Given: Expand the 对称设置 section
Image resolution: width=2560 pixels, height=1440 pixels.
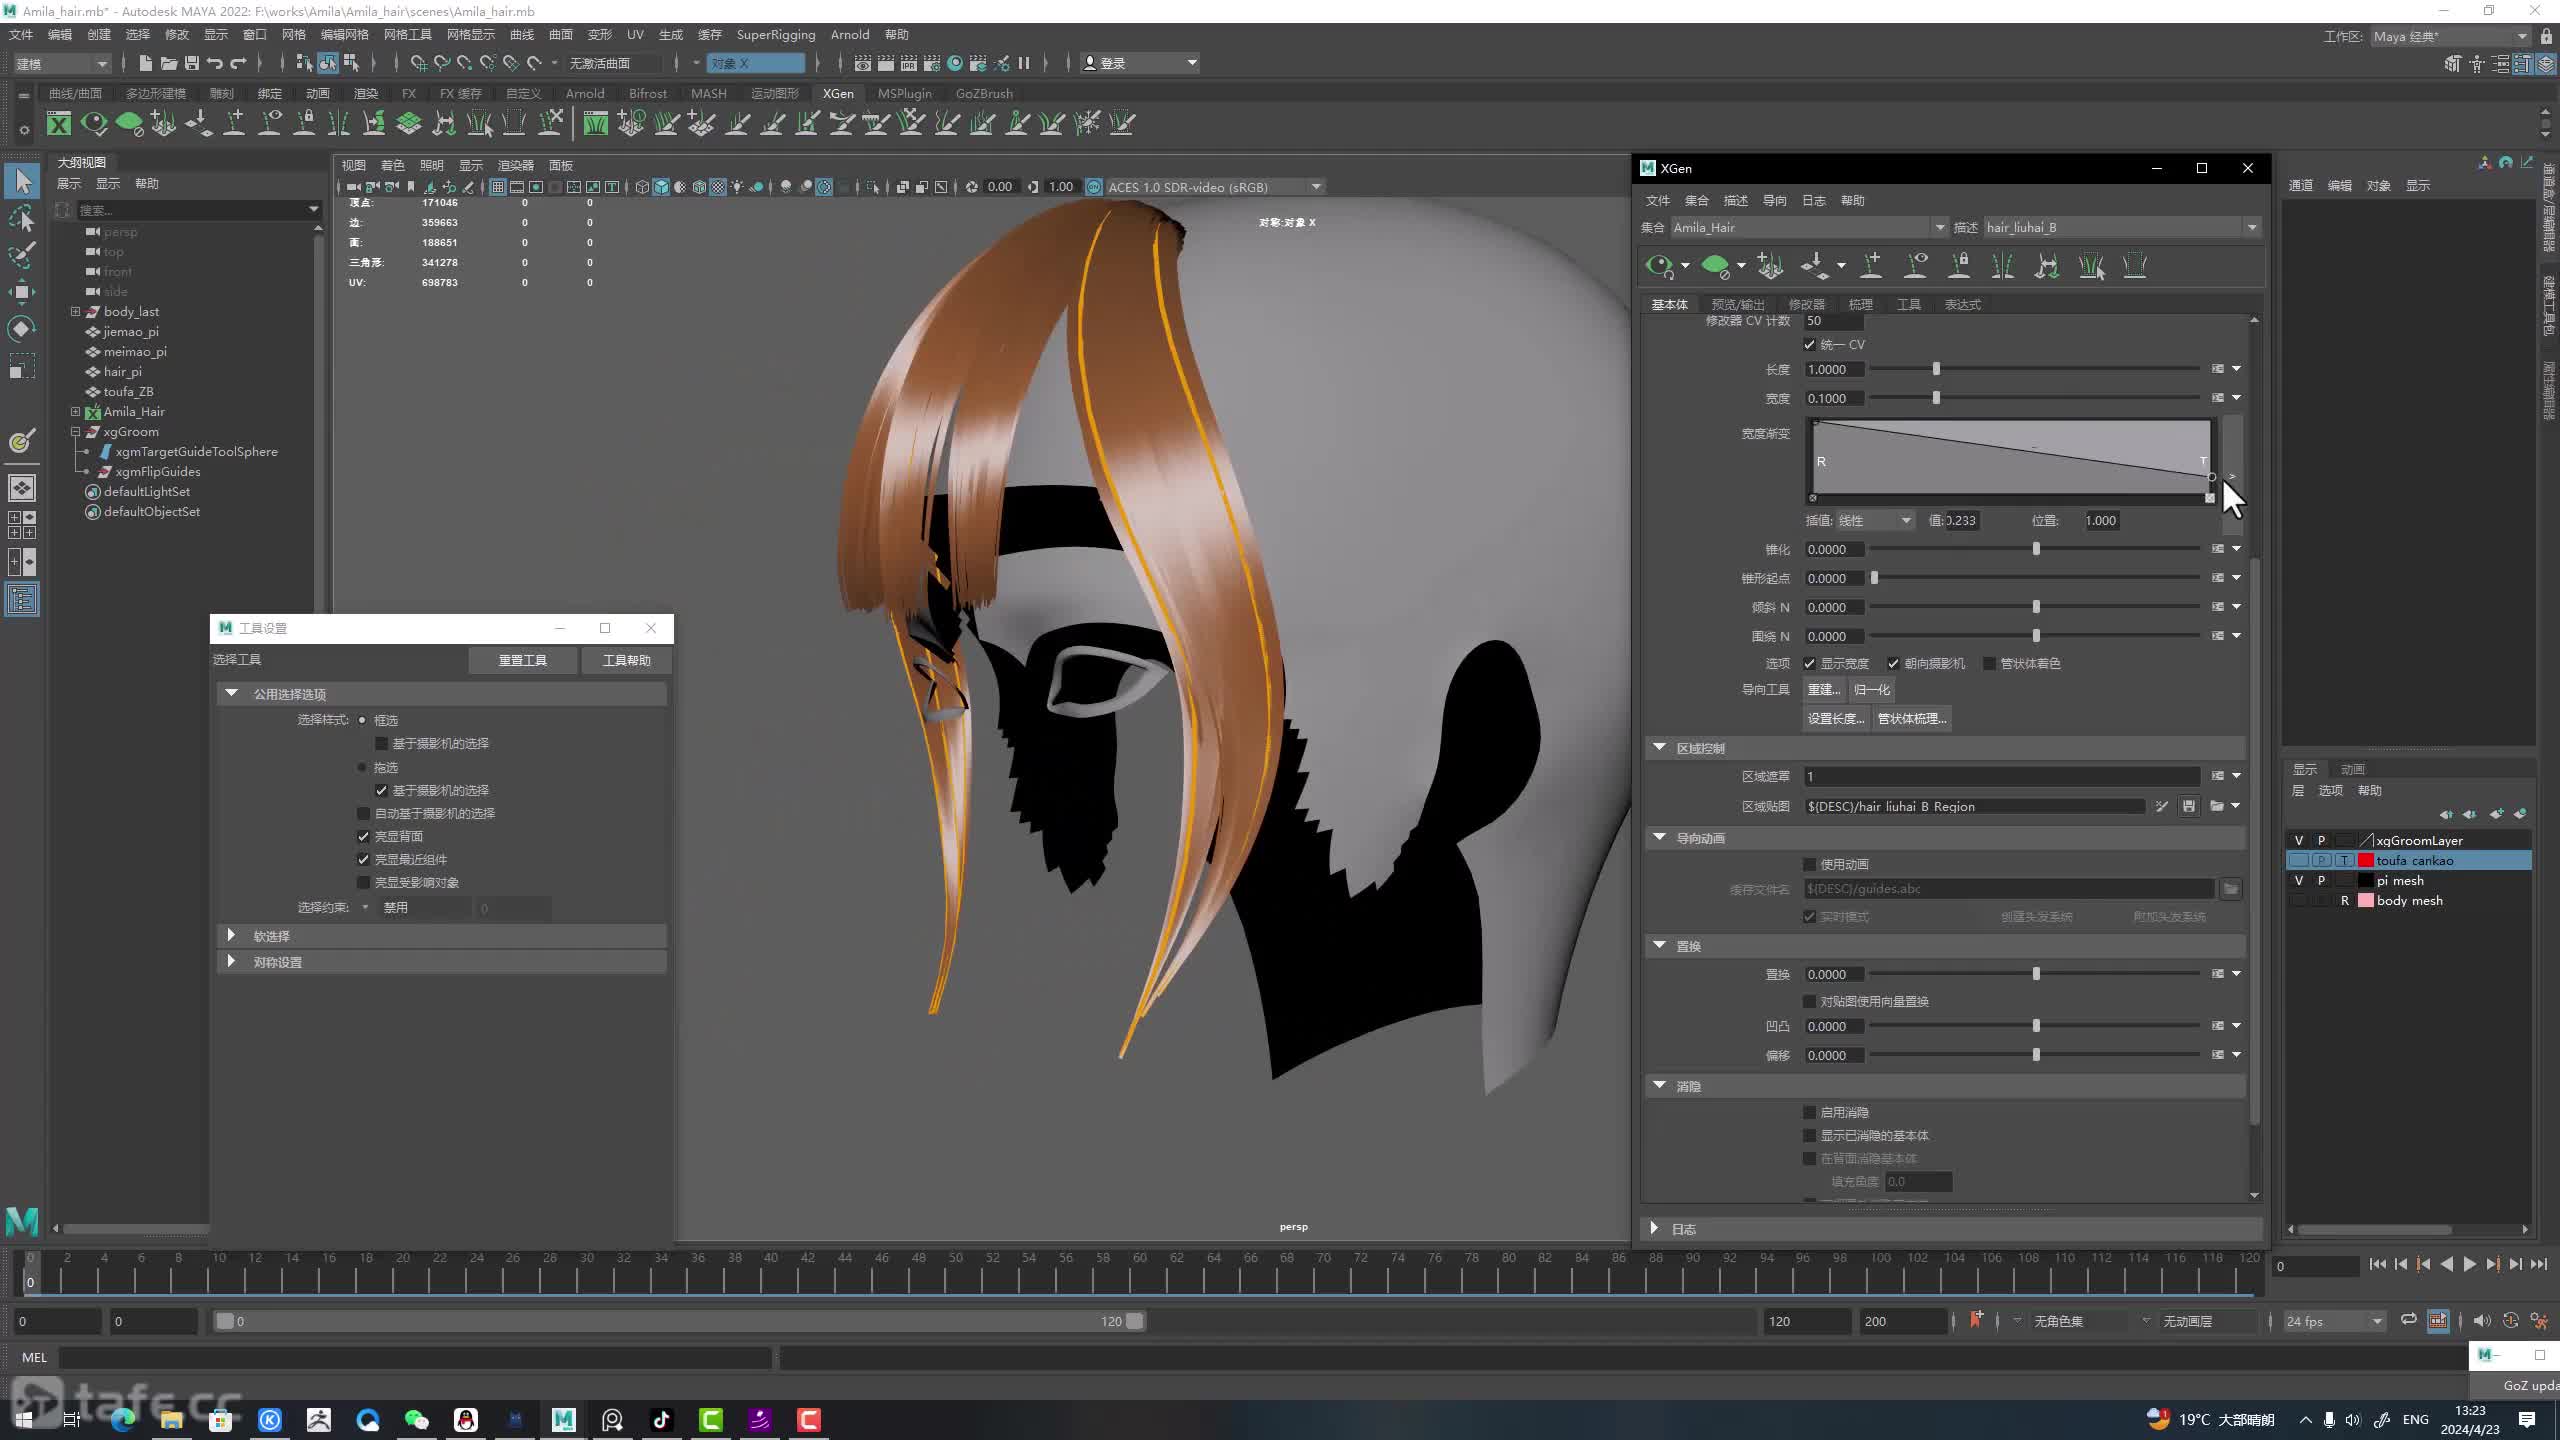Looking at the screenshot, I should click(x=232, y=962).
